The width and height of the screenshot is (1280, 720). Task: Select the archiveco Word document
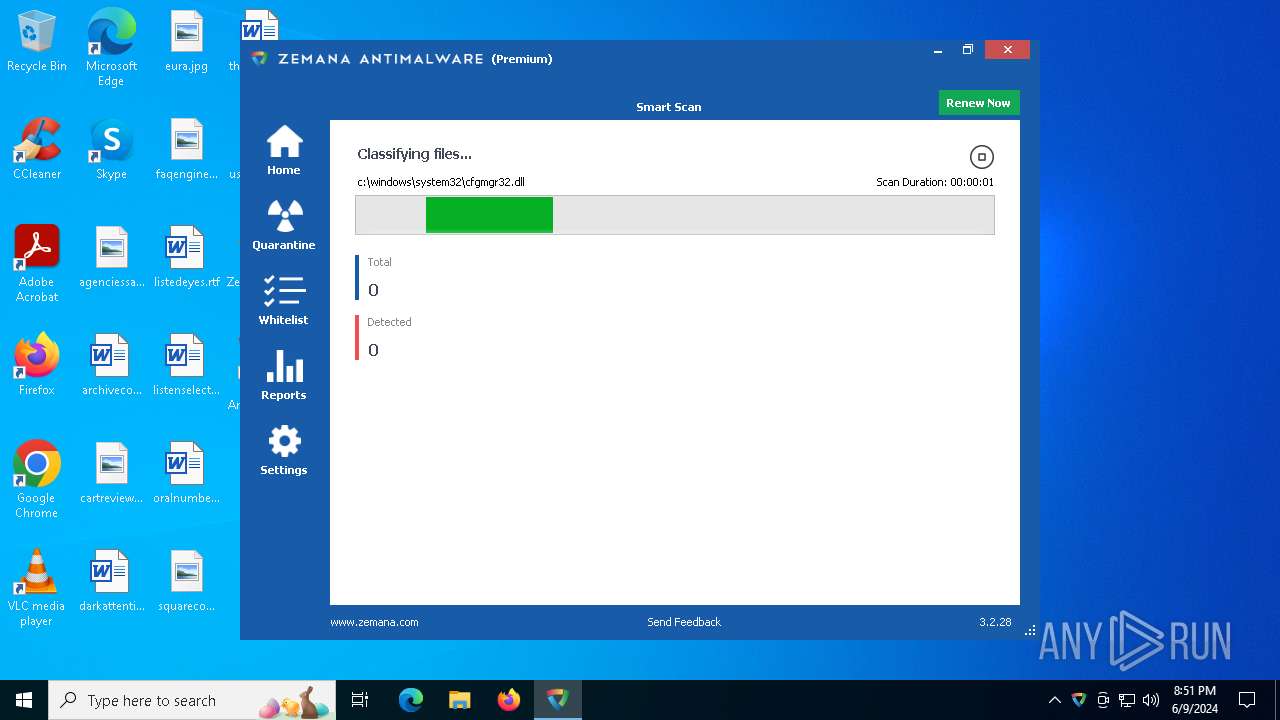tap(111, 365)
